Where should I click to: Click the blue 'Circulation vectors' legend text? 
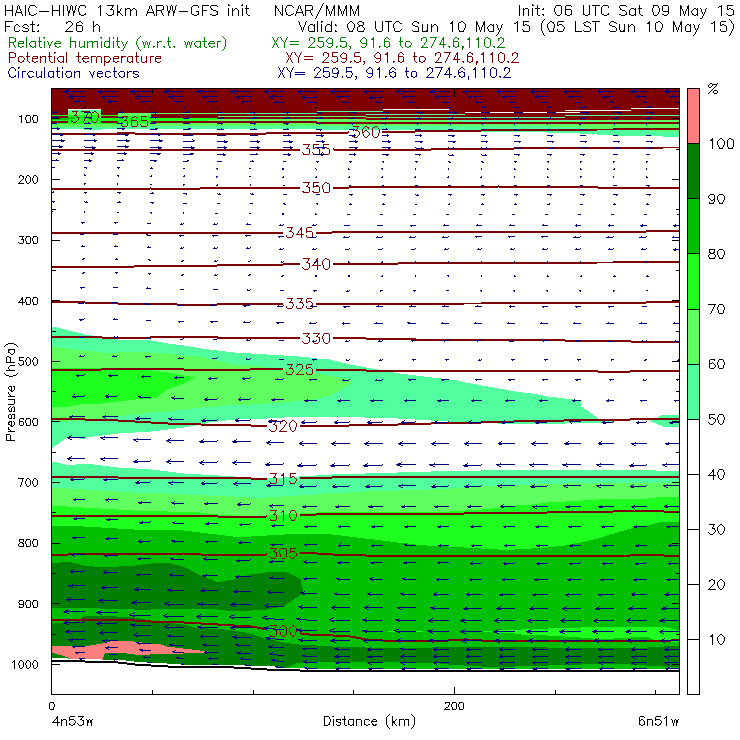pyautogui.click(x=73, y=73)
